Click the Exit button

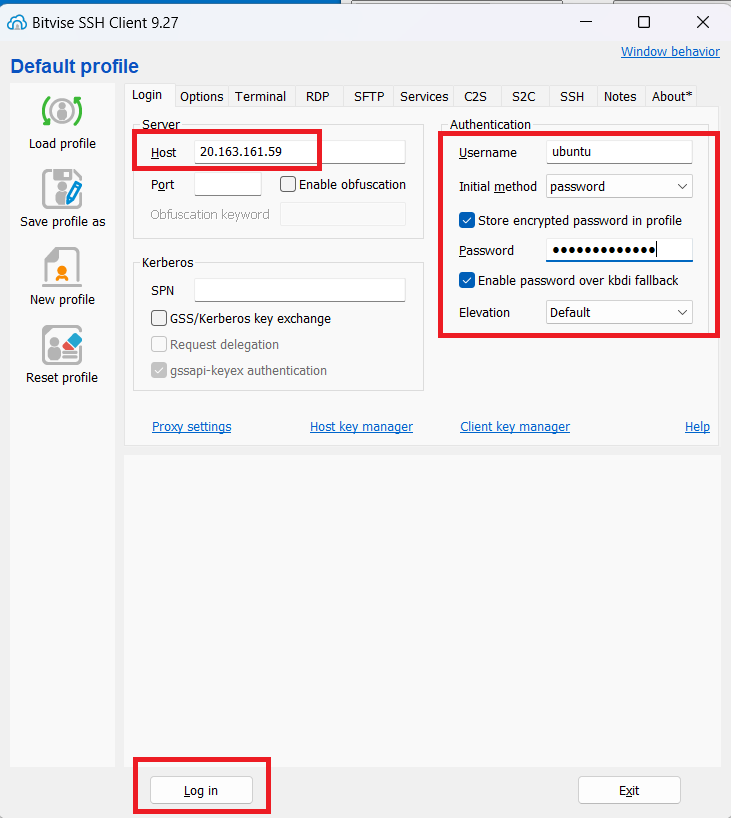[629, 790]
